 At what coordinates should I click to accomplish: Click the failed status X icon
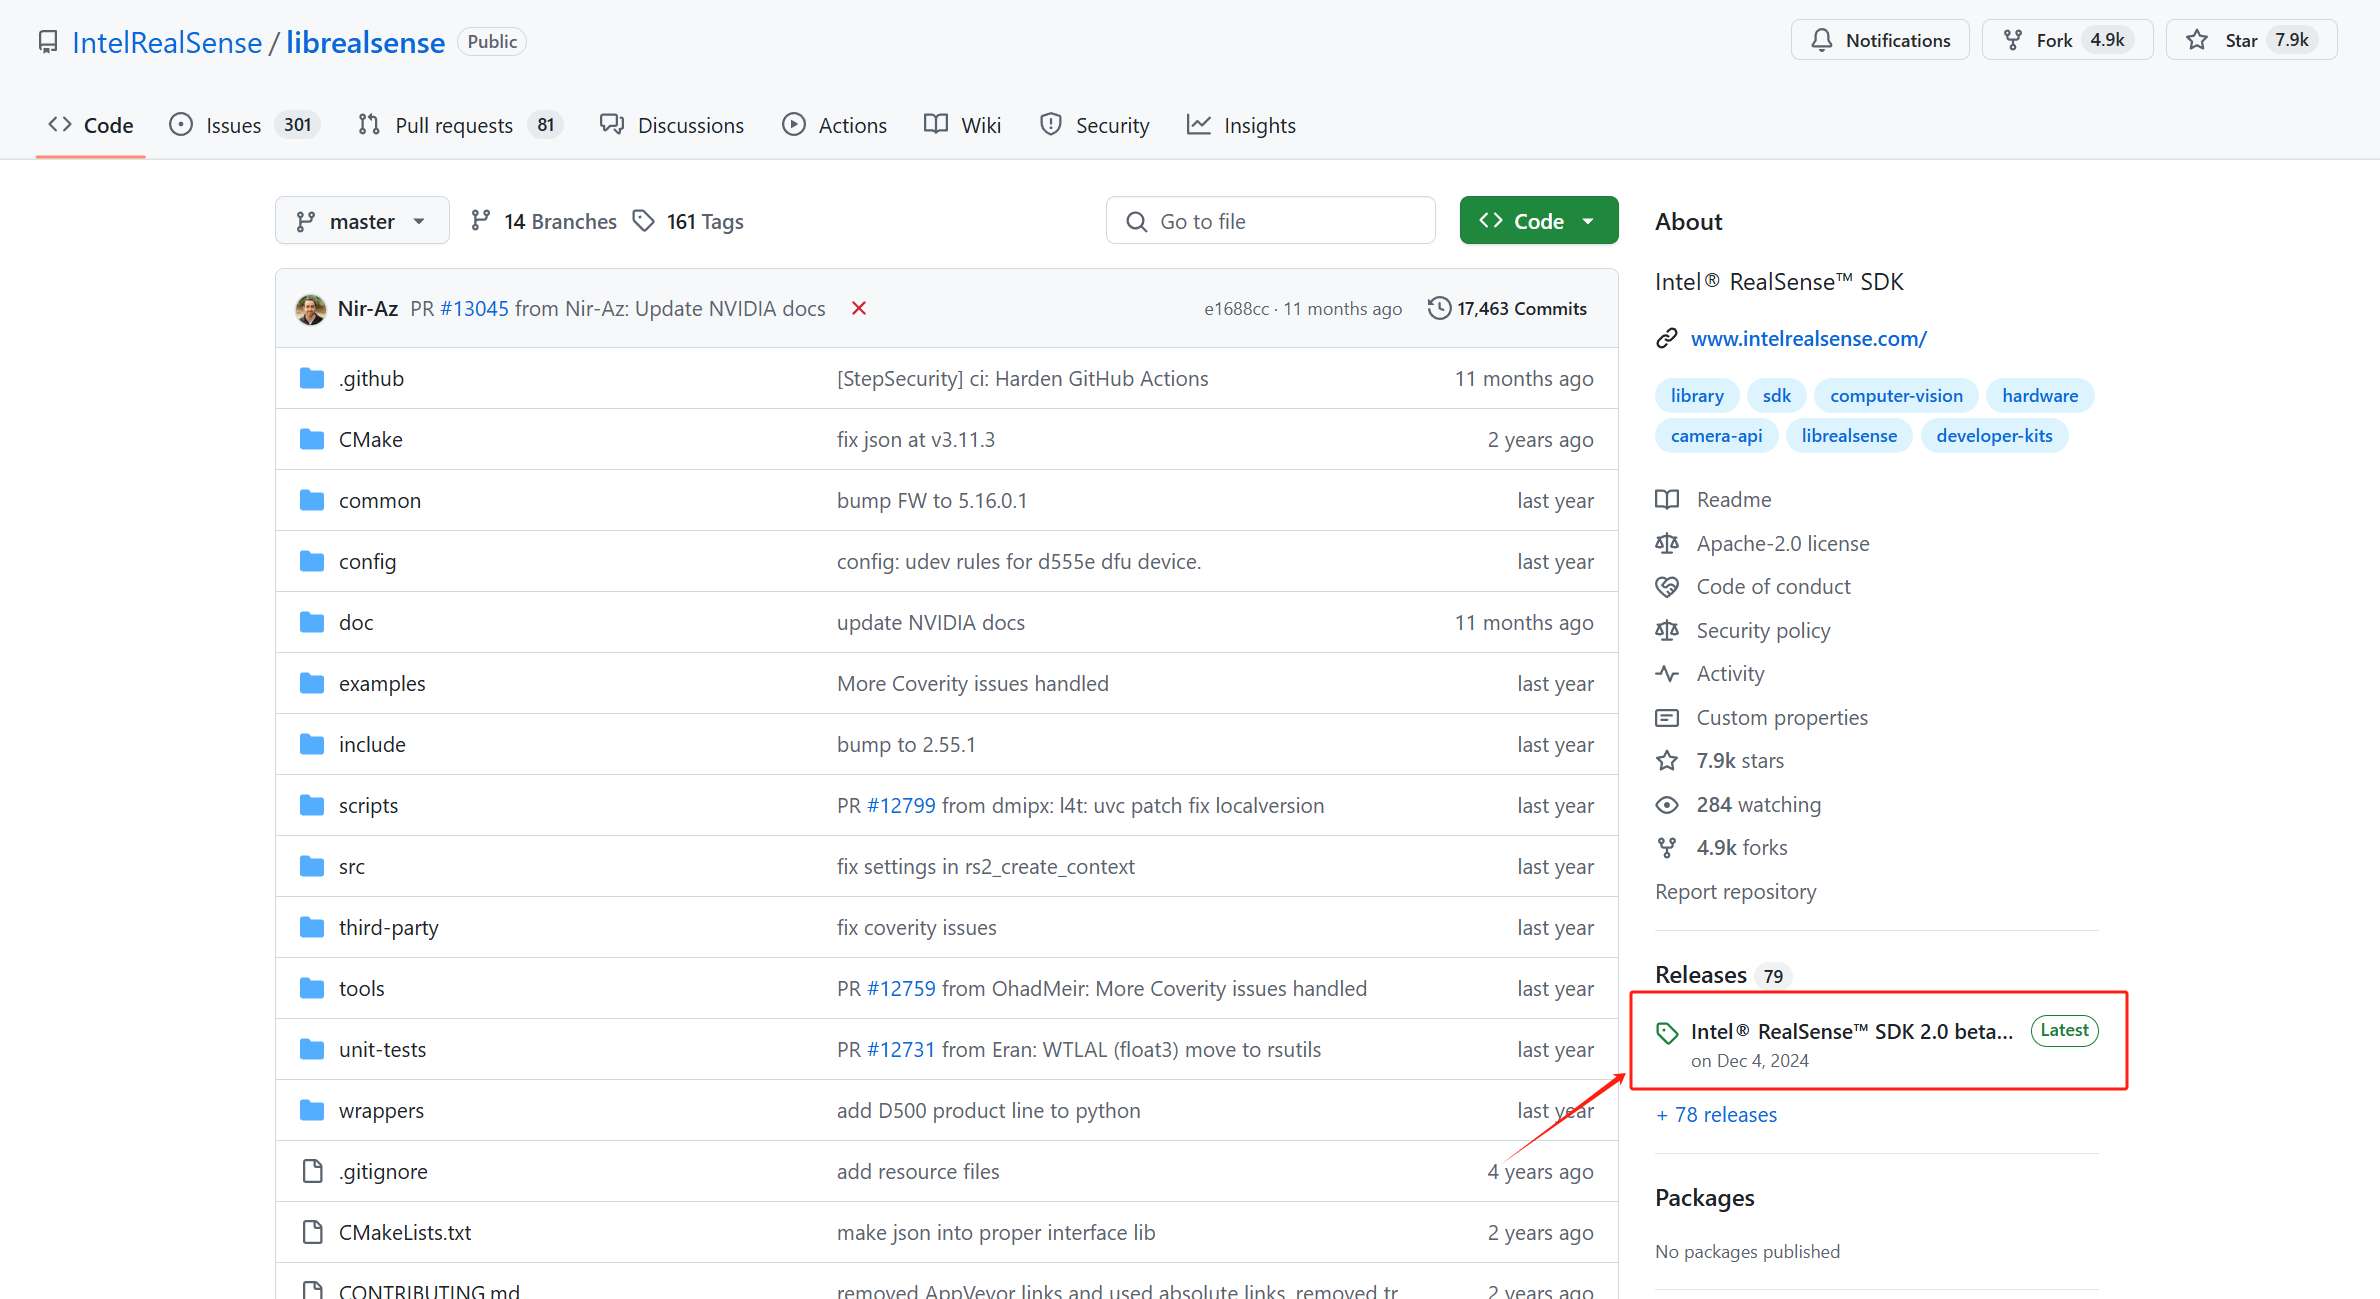(x=859, y=308)
